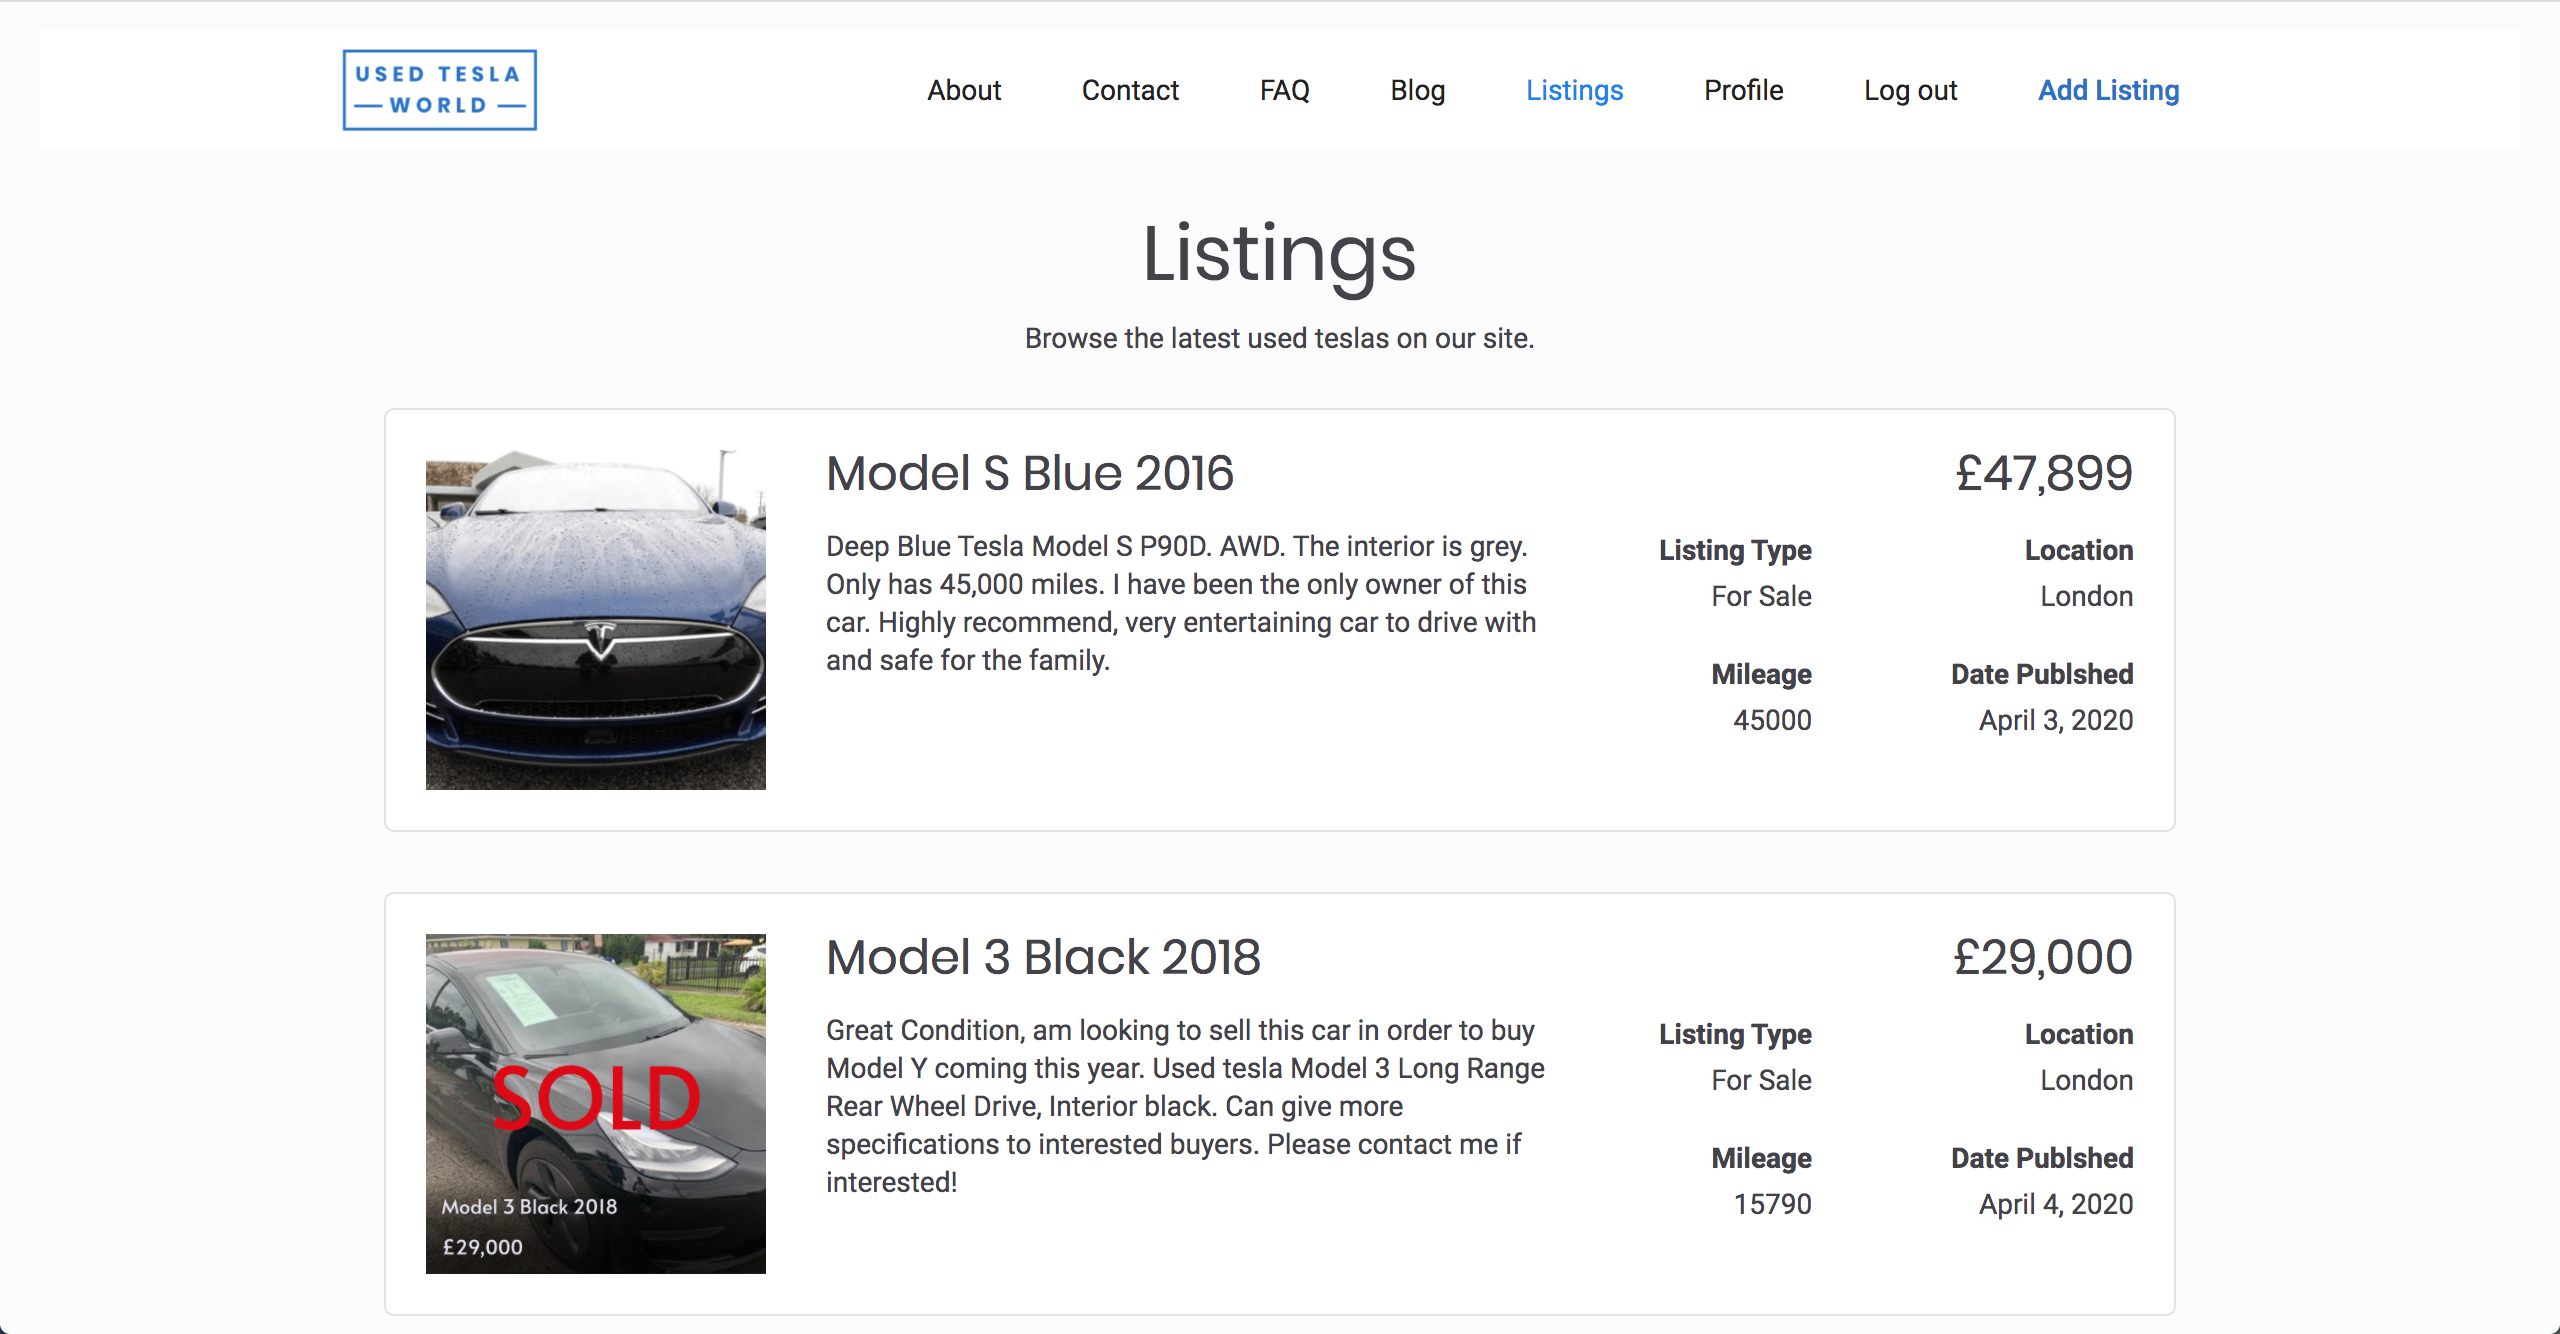Click the 45000 mileage on Model S listing

click(1772, 720)
